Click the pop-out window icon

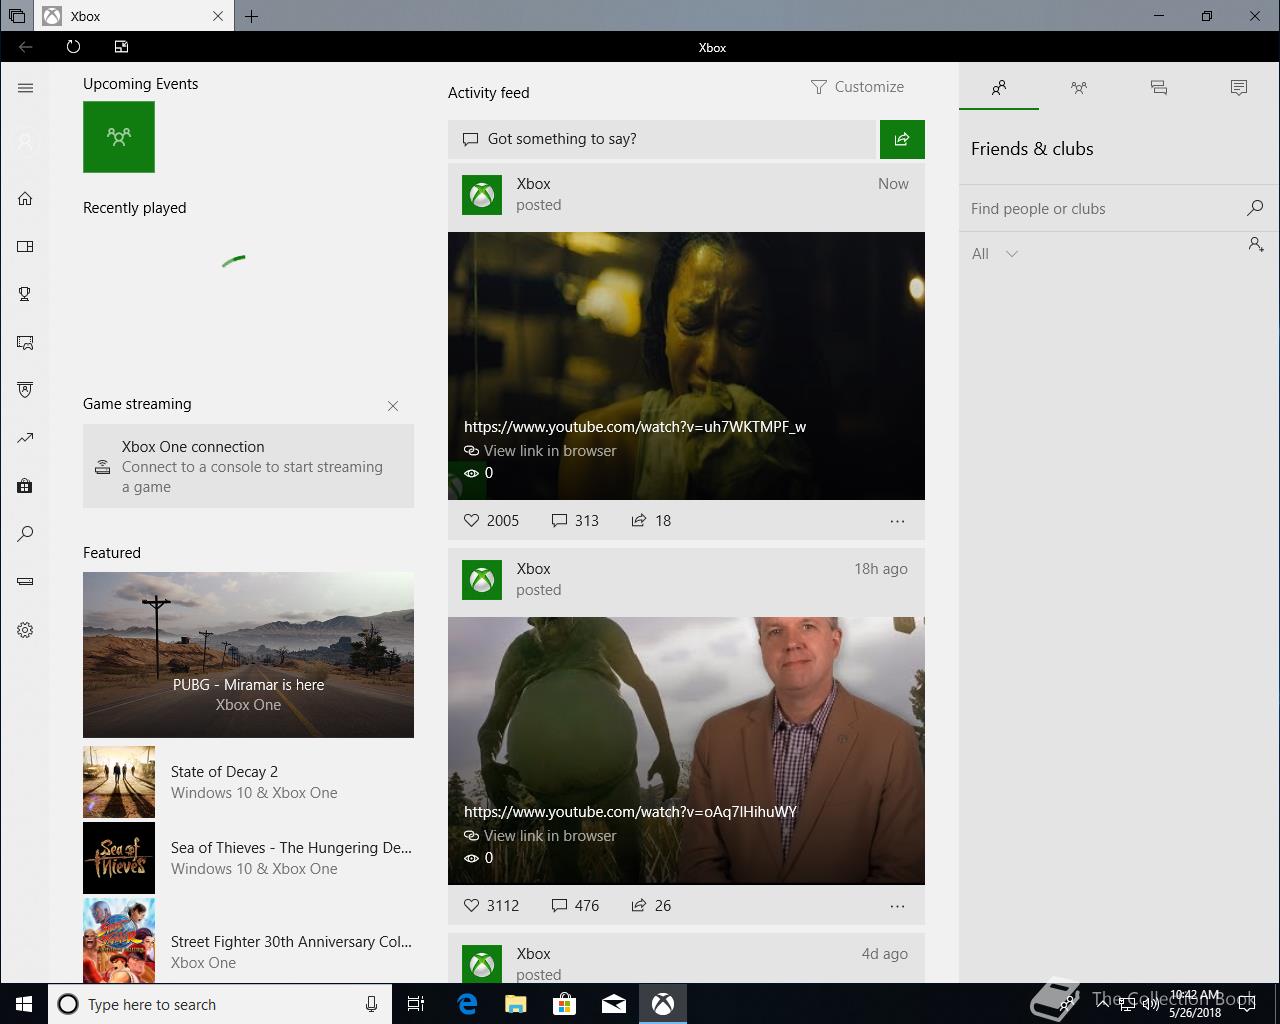pos(121,46)
